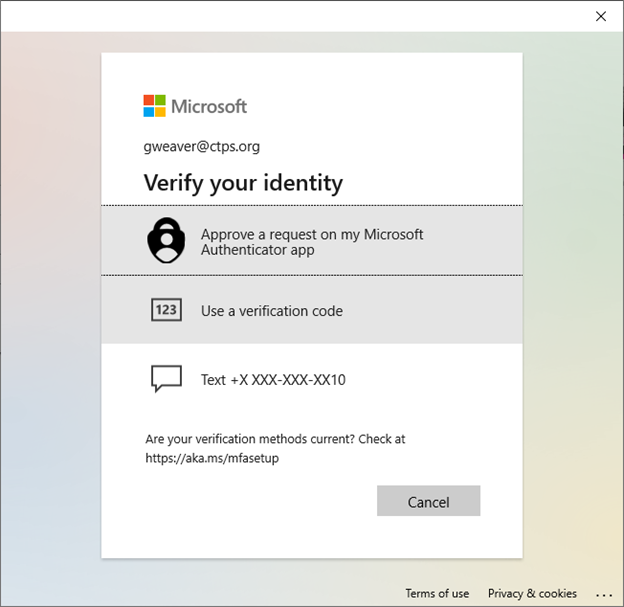
Task: Click the gweaver@ctps.org account text
Action: pos(202,146)
